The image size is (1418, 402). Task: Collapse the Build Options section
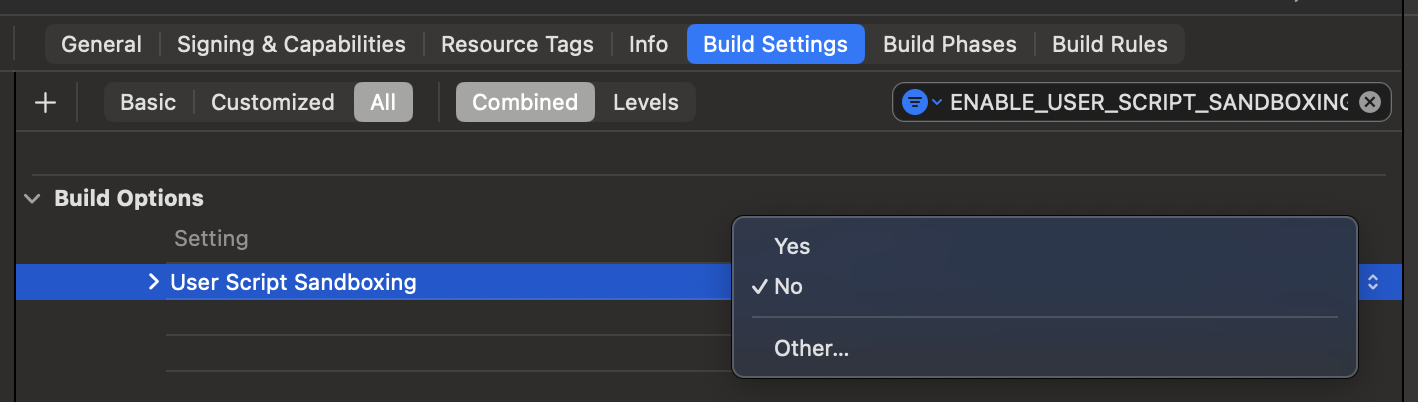[x=34, y=198]
